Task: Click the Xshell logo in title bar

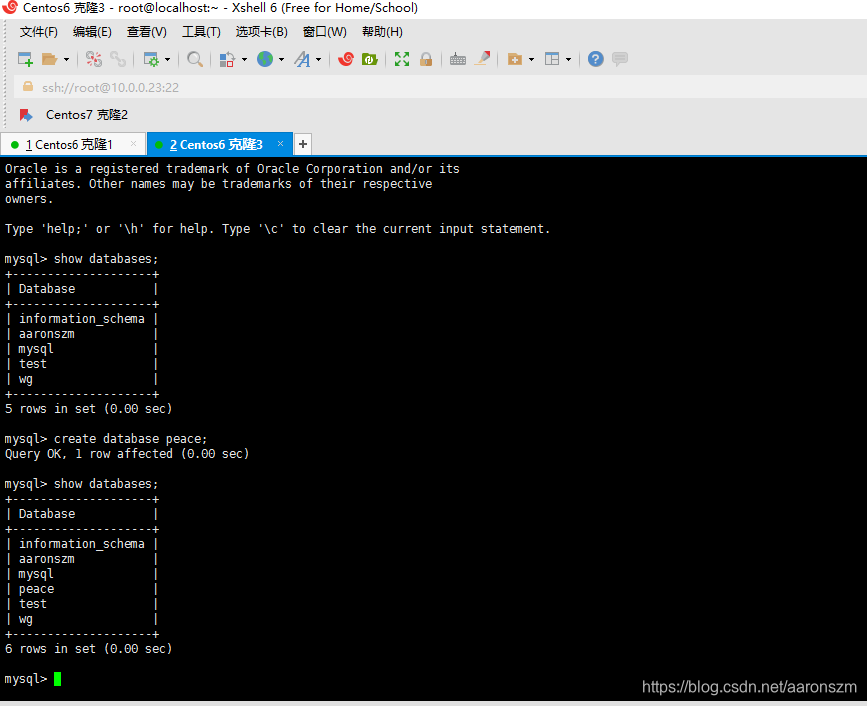Action: click(x=10, y=8)
